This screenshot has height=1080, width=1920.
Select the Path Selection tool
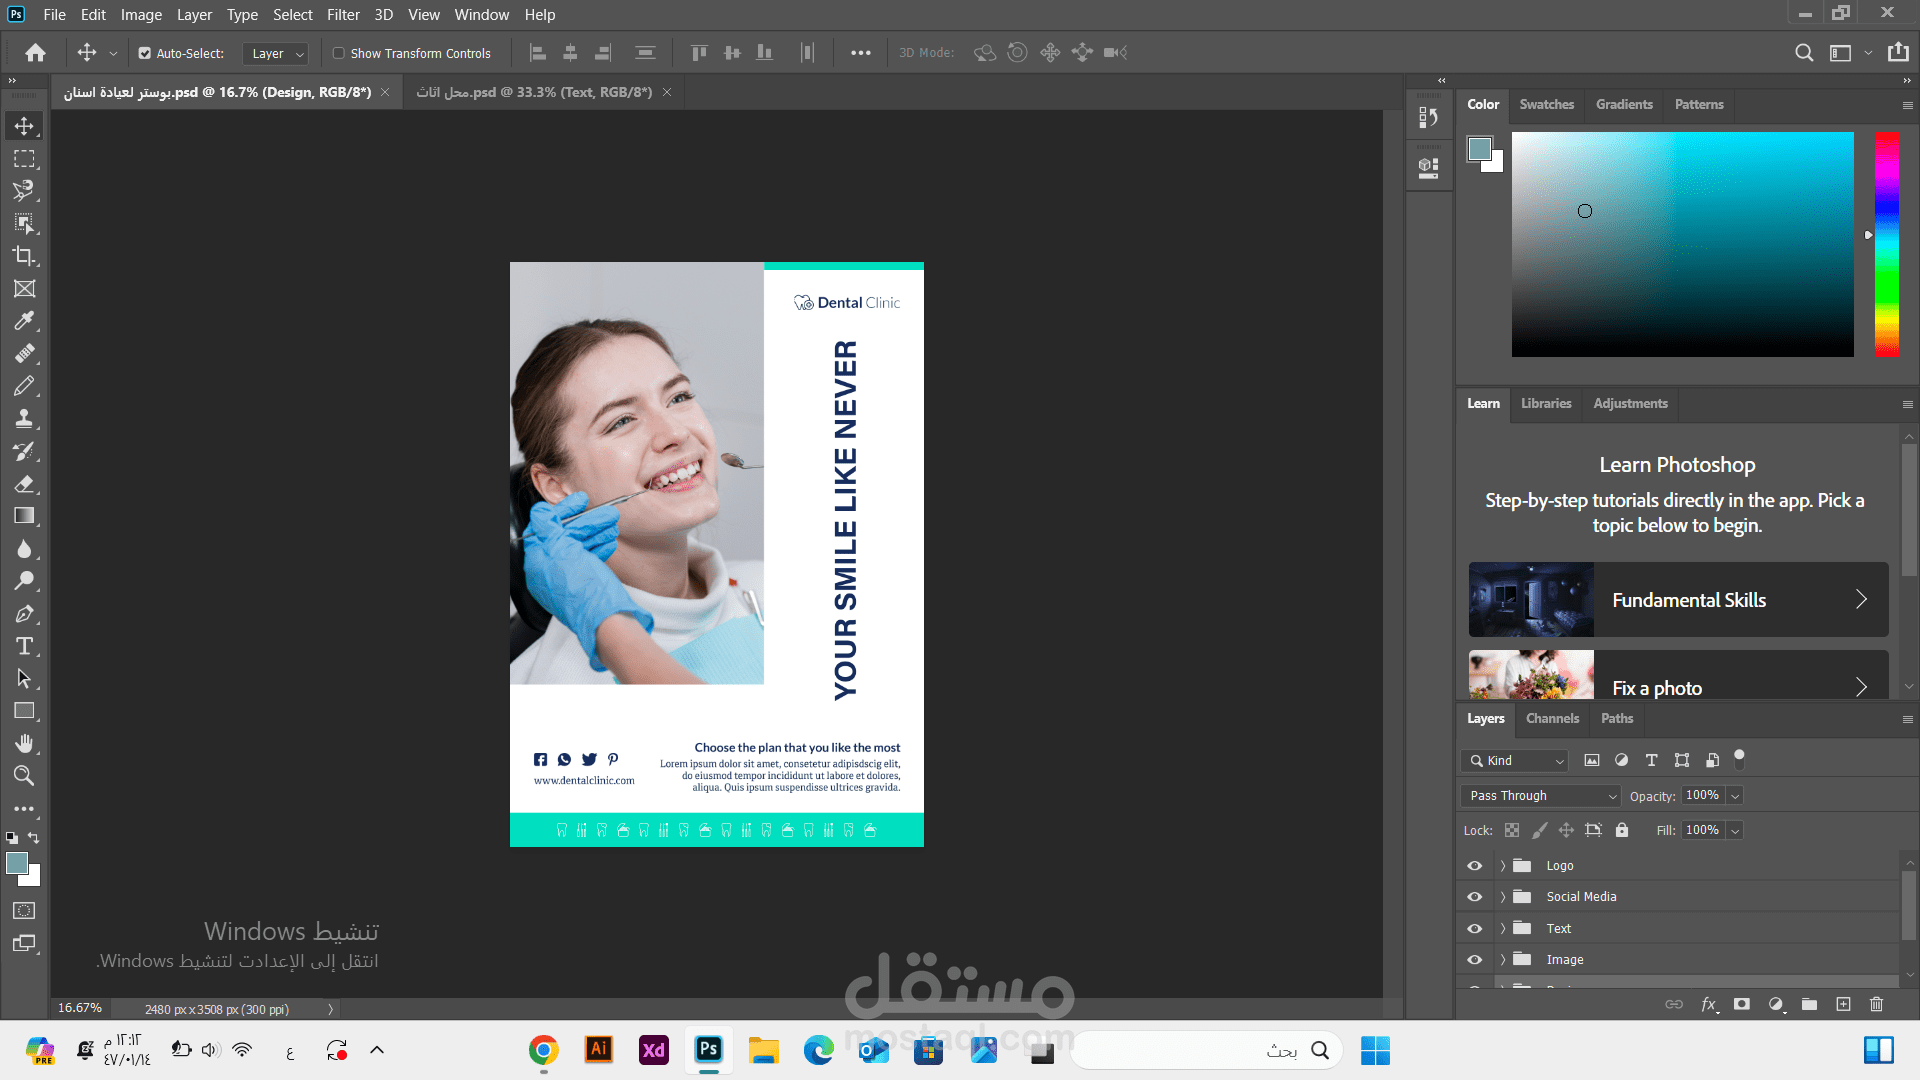(24, 679)
